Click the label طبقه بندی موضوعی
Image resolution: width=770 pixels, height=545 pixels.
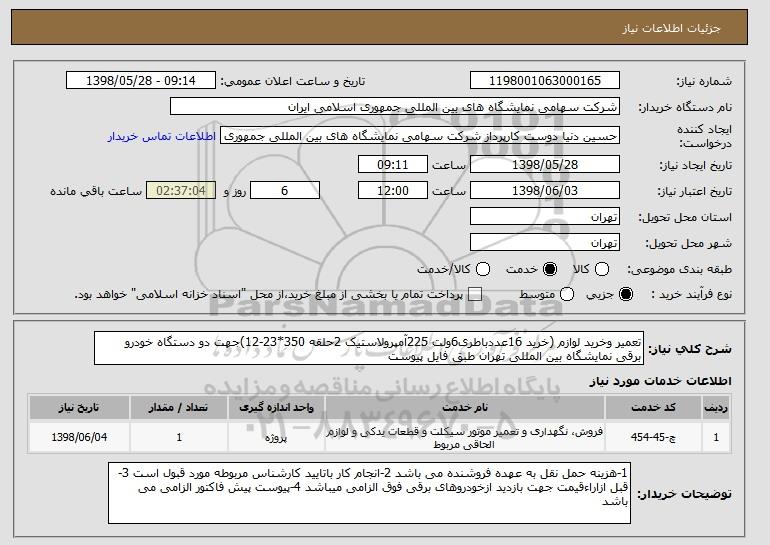pos(680,270)
